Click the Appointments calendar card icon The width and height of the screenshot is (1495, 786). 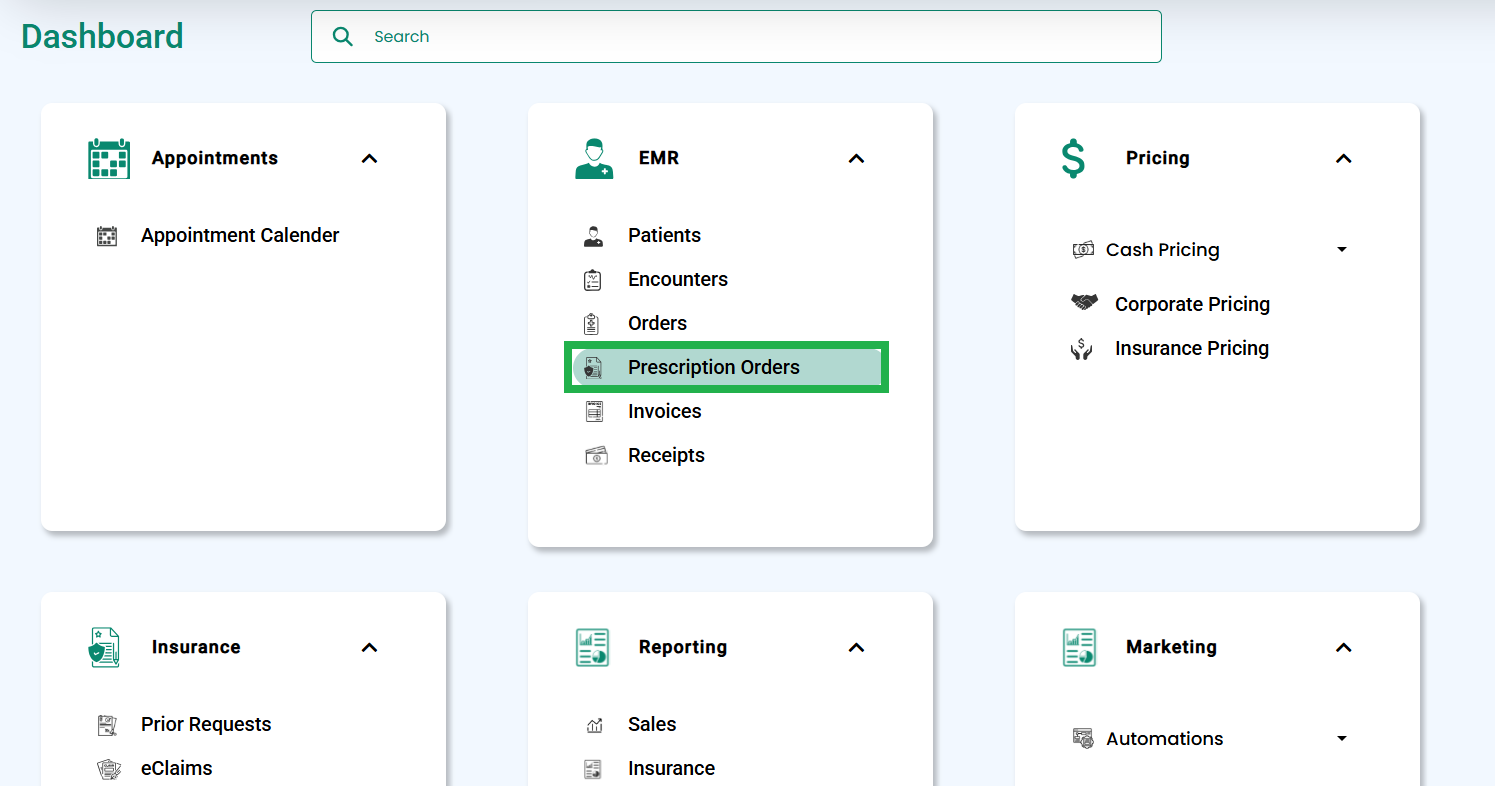coord(109,158)
